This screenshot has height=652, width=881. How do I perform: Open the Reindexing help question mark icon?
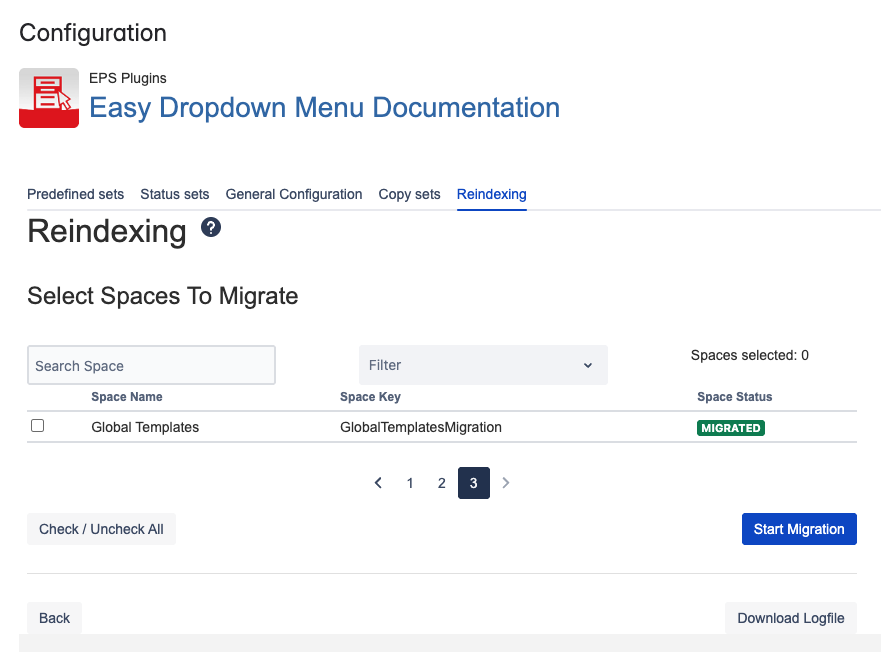click(x=211, y=228)
